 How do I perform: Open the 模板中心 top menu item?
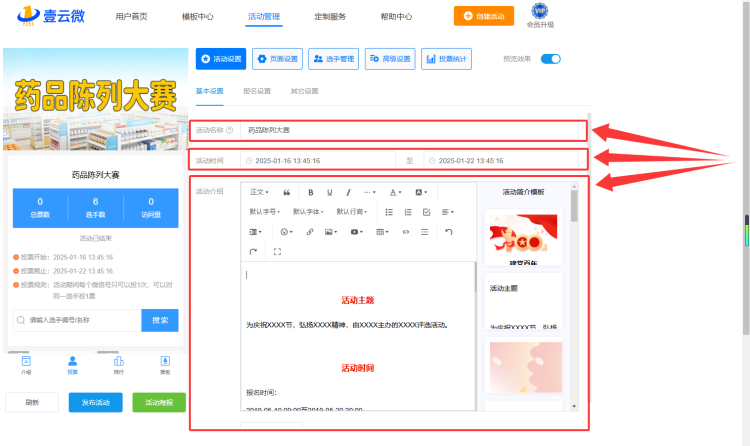tap(198, 17)
